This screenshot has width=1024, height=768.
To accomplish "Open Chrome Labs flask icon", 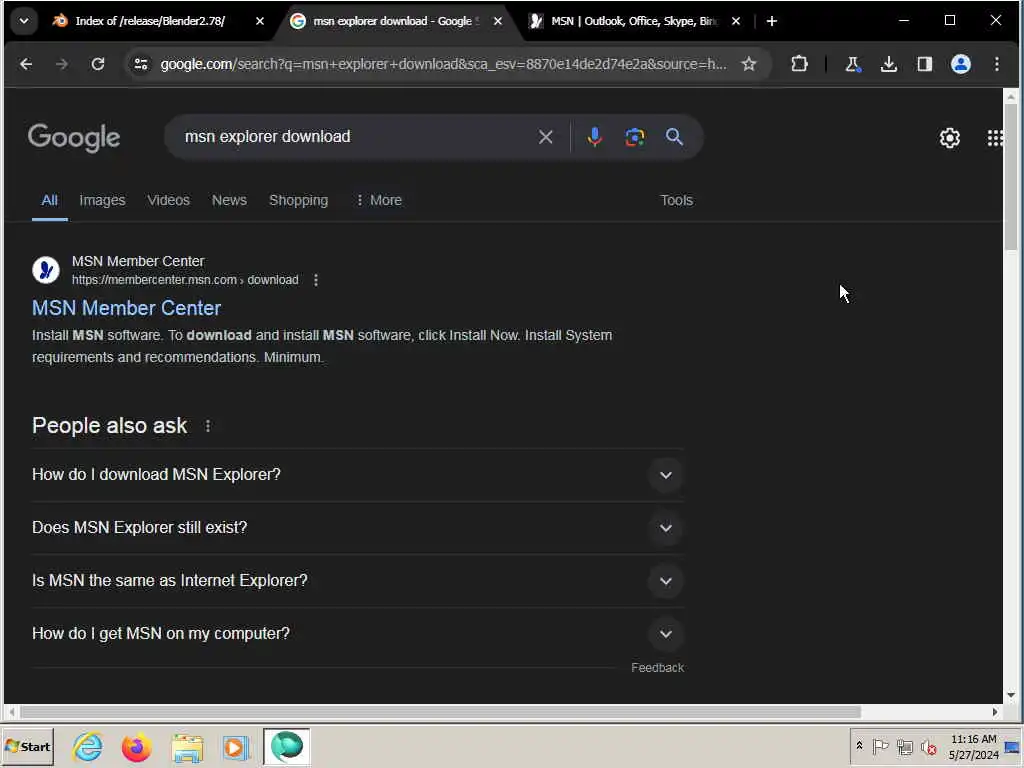I will 852,64.
